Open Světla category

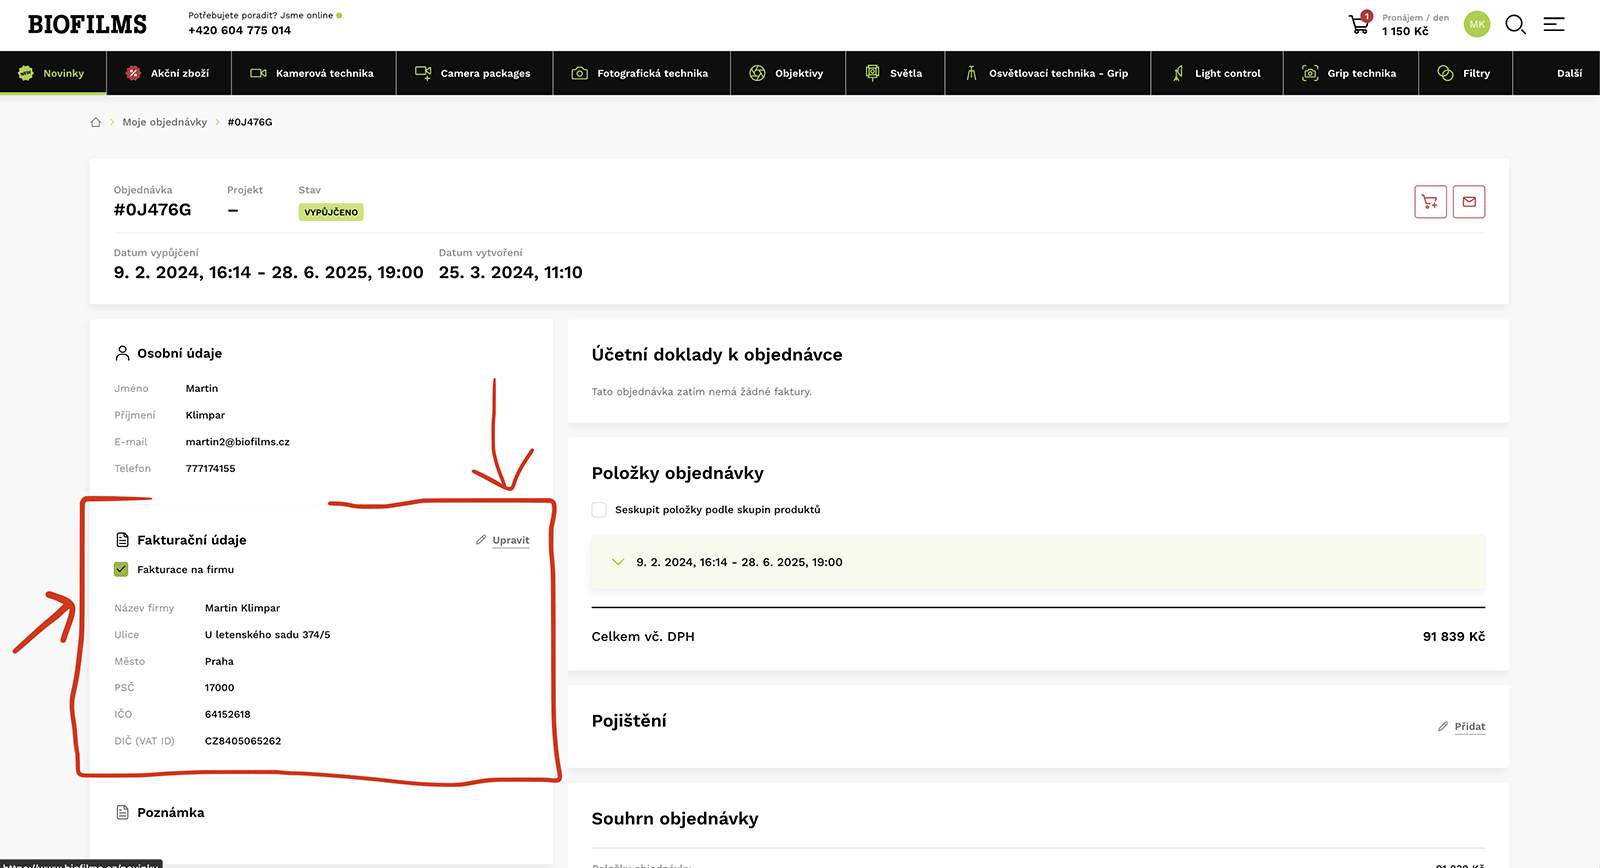pos(895,73)
